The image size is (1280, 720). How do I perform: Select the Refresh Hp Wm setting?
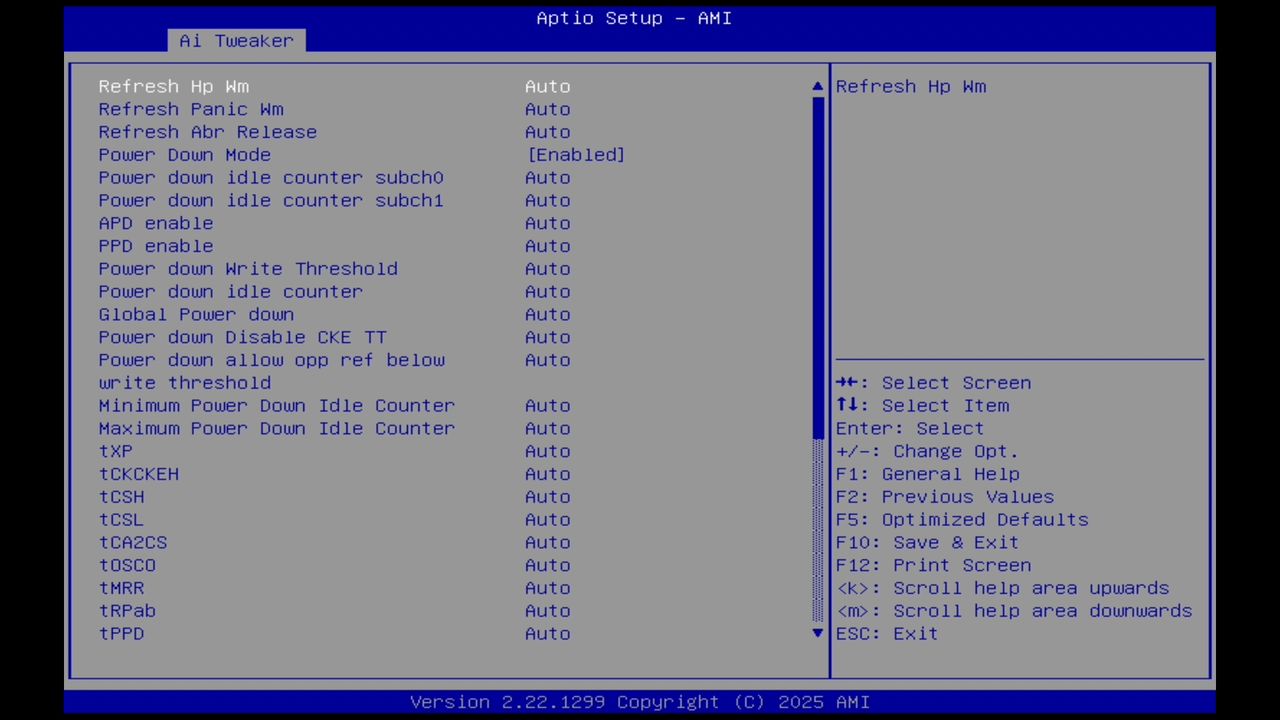point(173,86)
